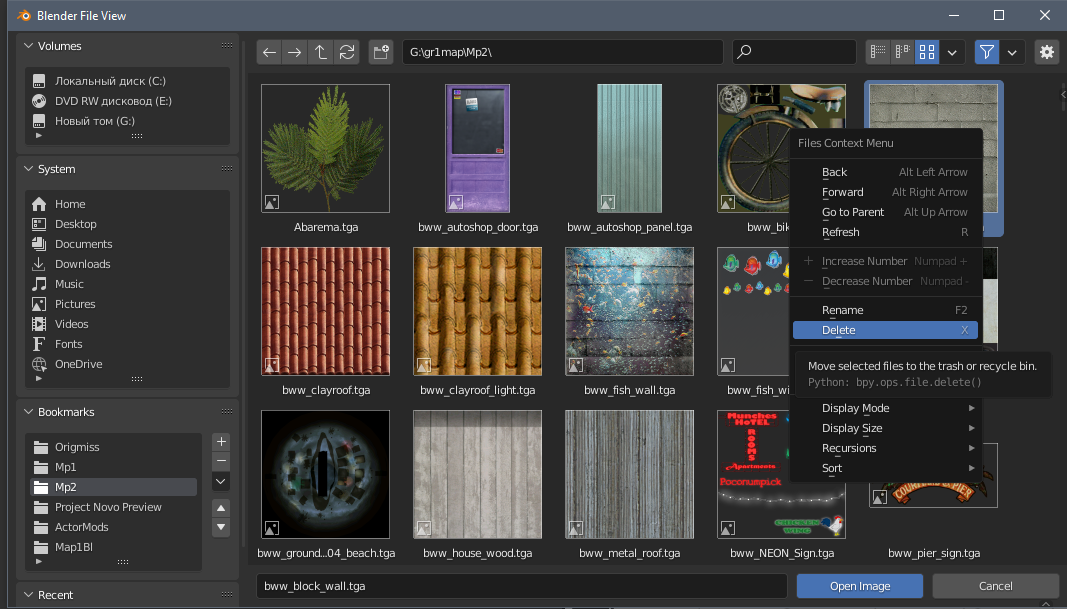This screenshot has width=1067, height=609.
Task: Expand the Recent panel
Action: point(29,595)
